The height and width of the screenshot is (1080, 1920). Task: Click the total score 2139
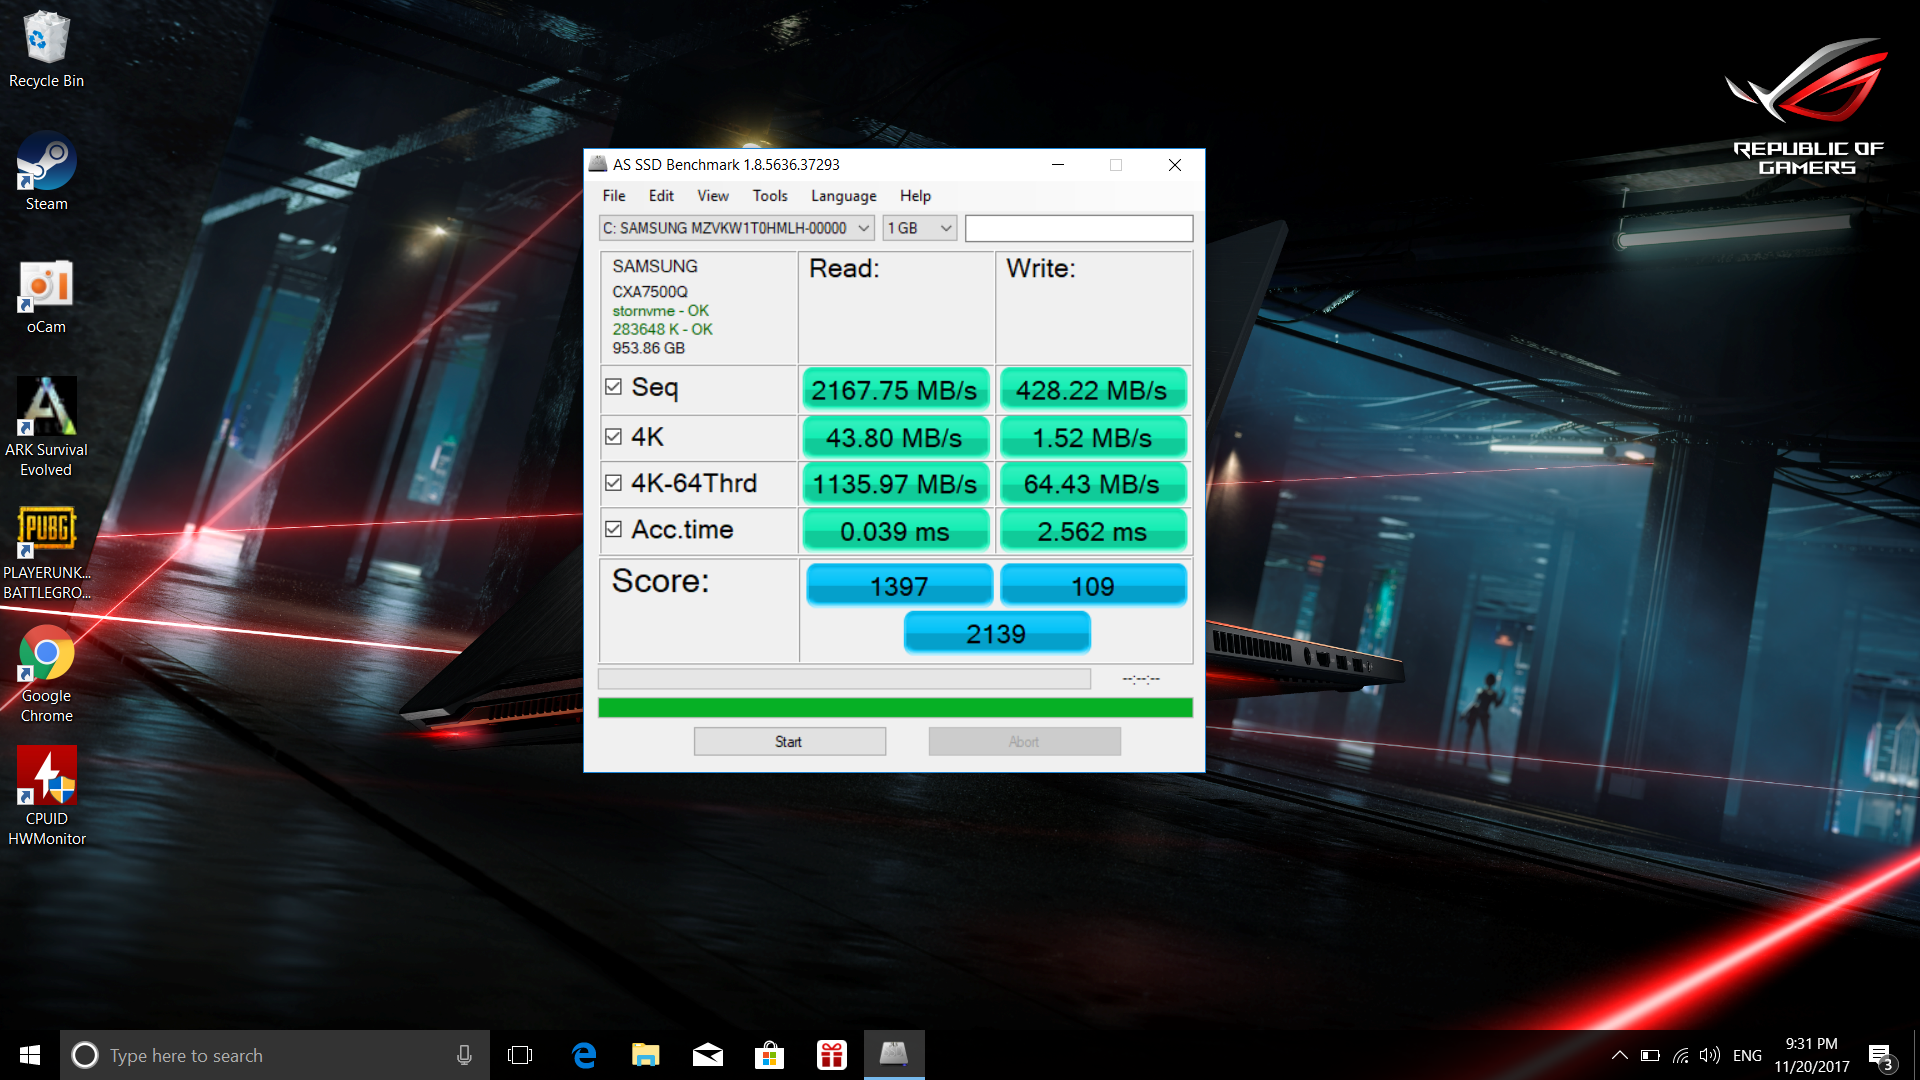[996, 633]
